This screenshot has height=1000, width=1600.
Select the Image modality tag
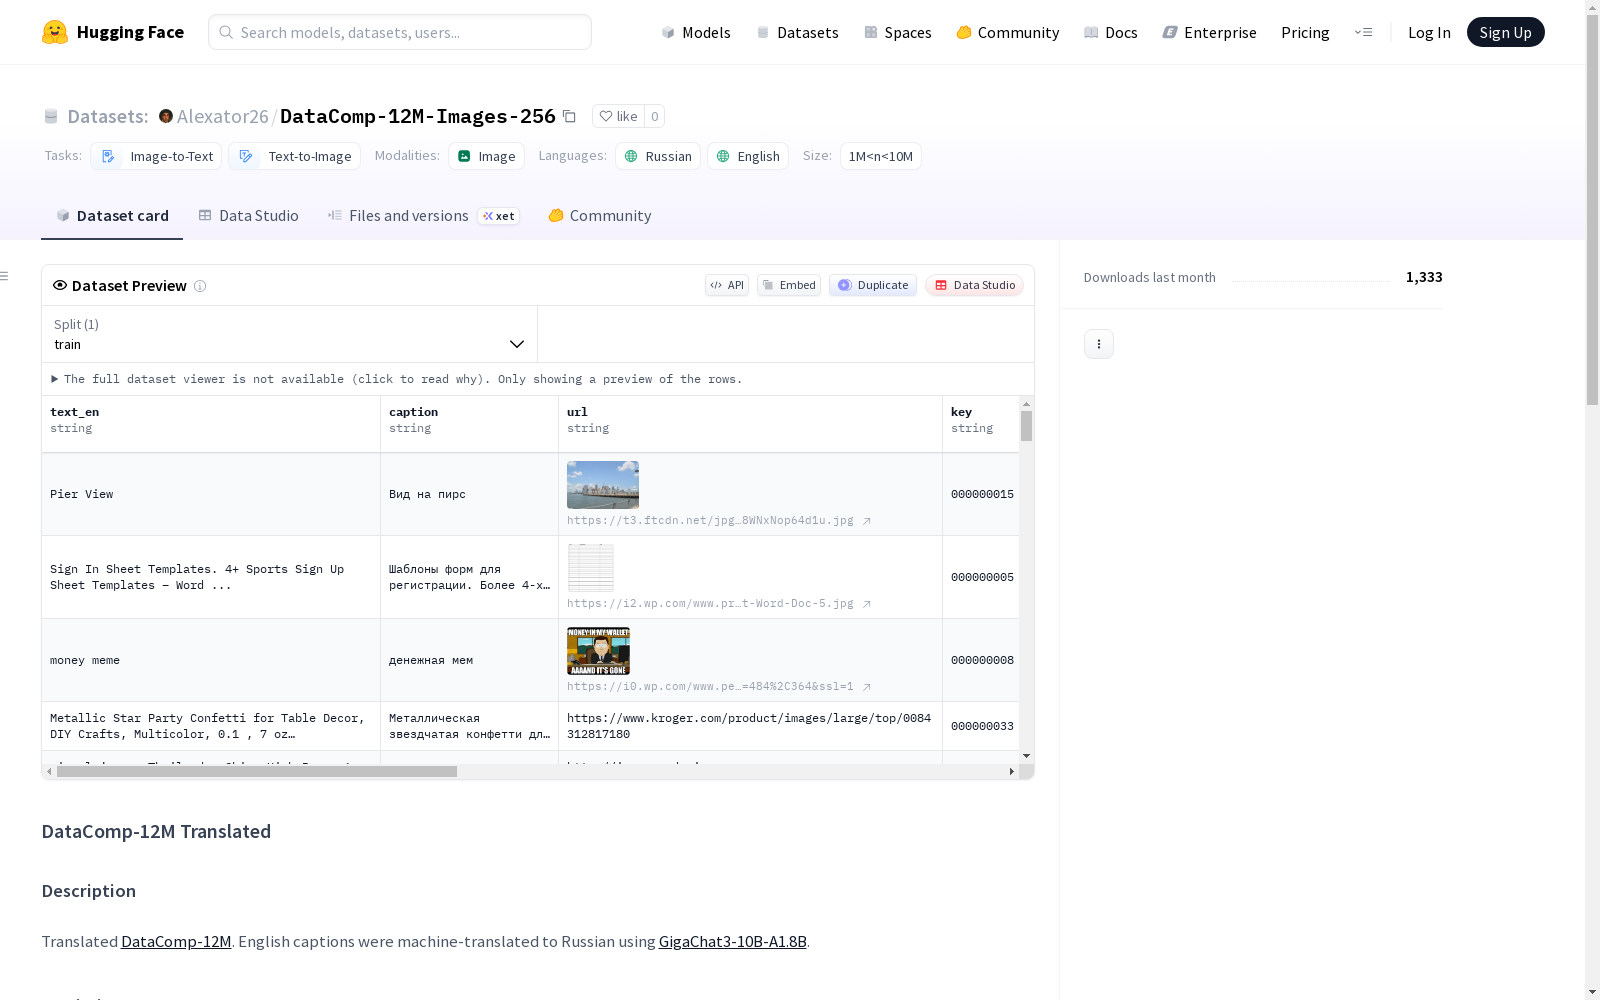[486, 156]
